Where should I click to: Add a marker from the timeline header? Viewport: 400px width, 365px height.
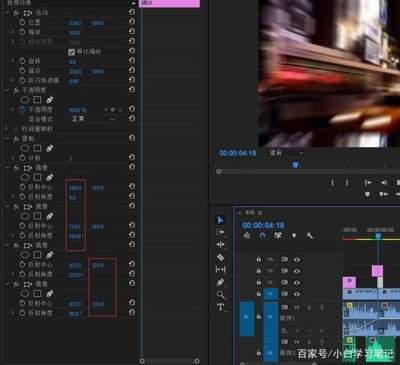click(x=294, y=236)
